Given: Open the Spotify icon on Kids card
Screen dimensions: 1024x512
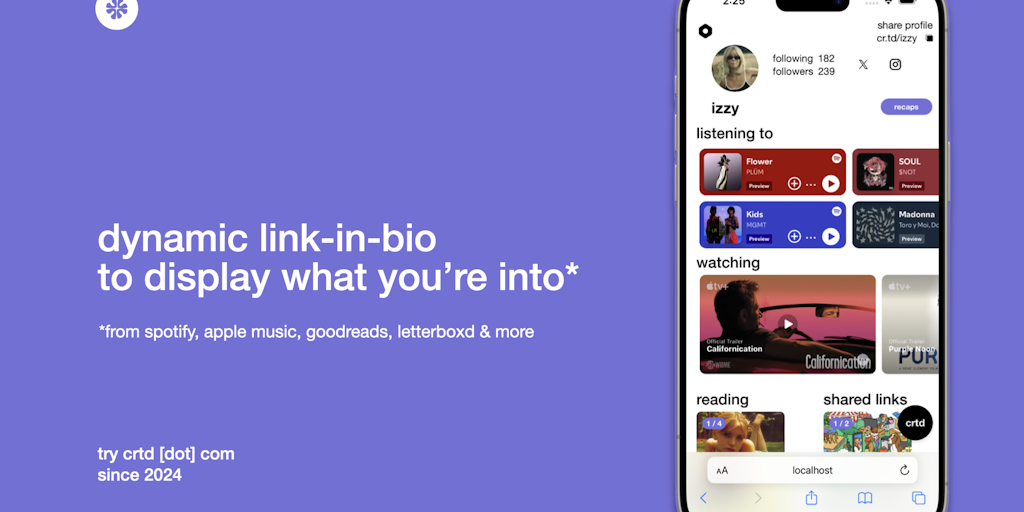Looking at the screenshot, I should tap(837, 211).
